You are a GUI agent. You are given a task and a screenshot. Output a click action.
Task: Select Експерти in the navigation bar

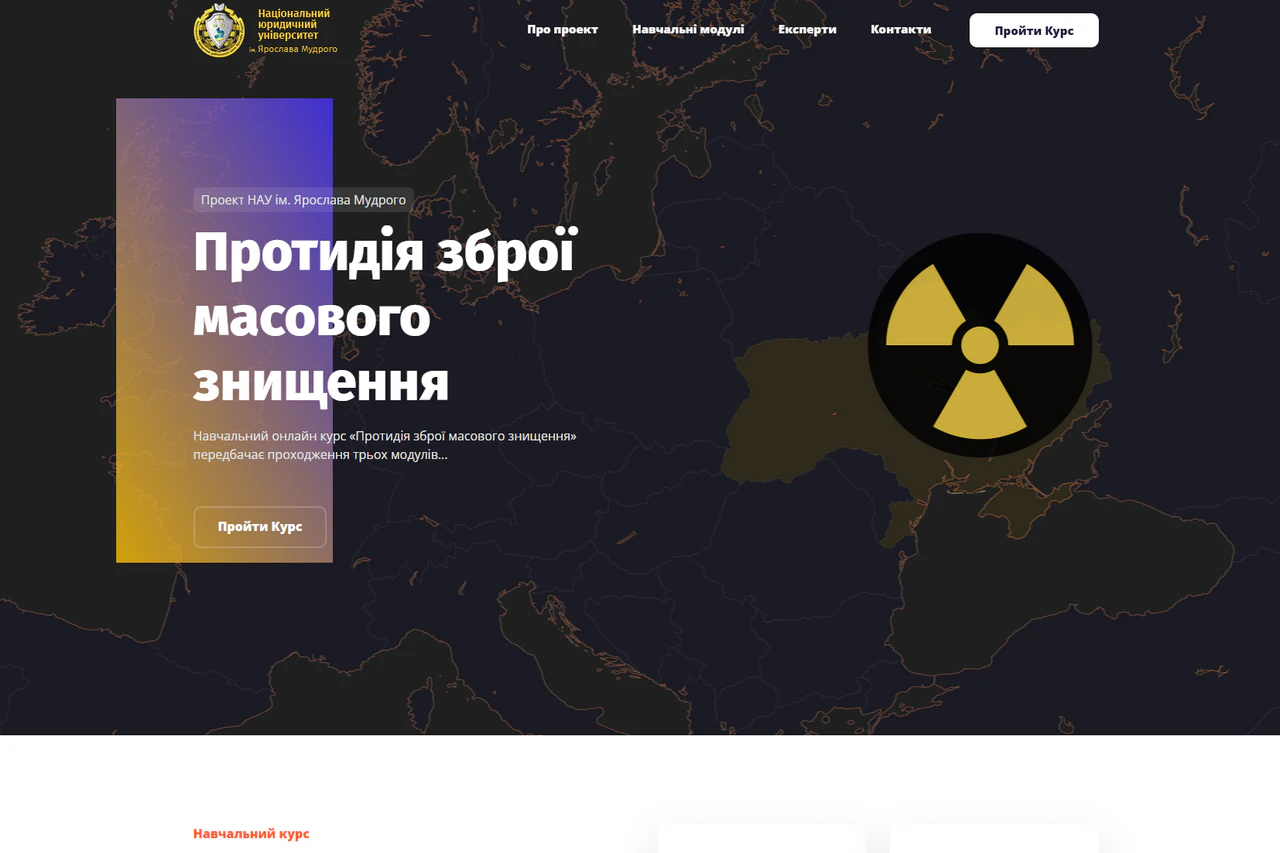807,30
